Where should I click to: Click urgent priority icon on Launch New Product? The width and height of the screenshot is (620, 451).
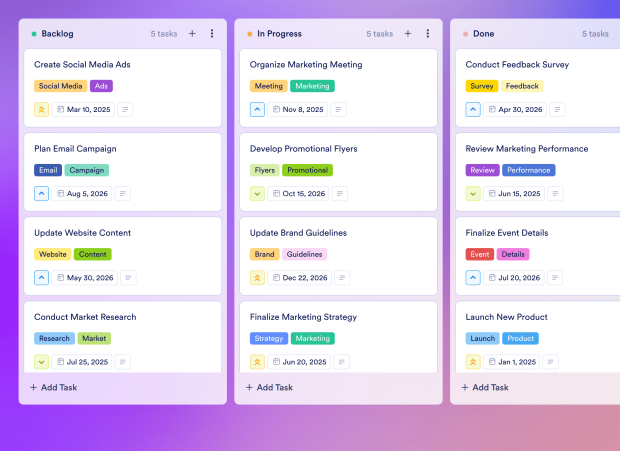tap(473, 362)
